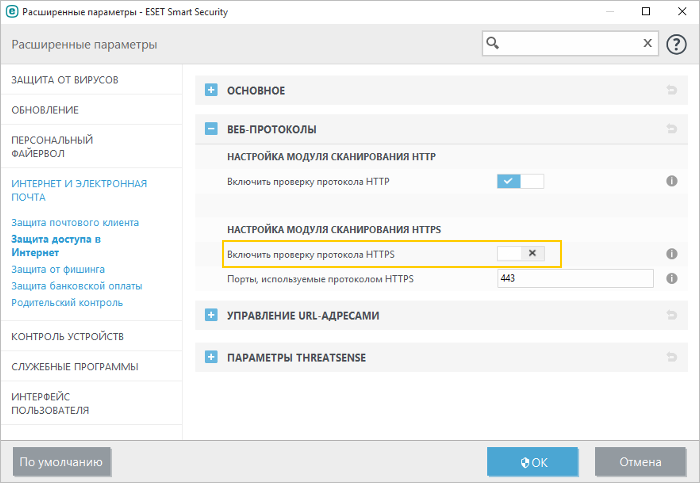Open Родительский контроль settings
700x483 pixels.
pyautogui.click(x=67, y=302)
